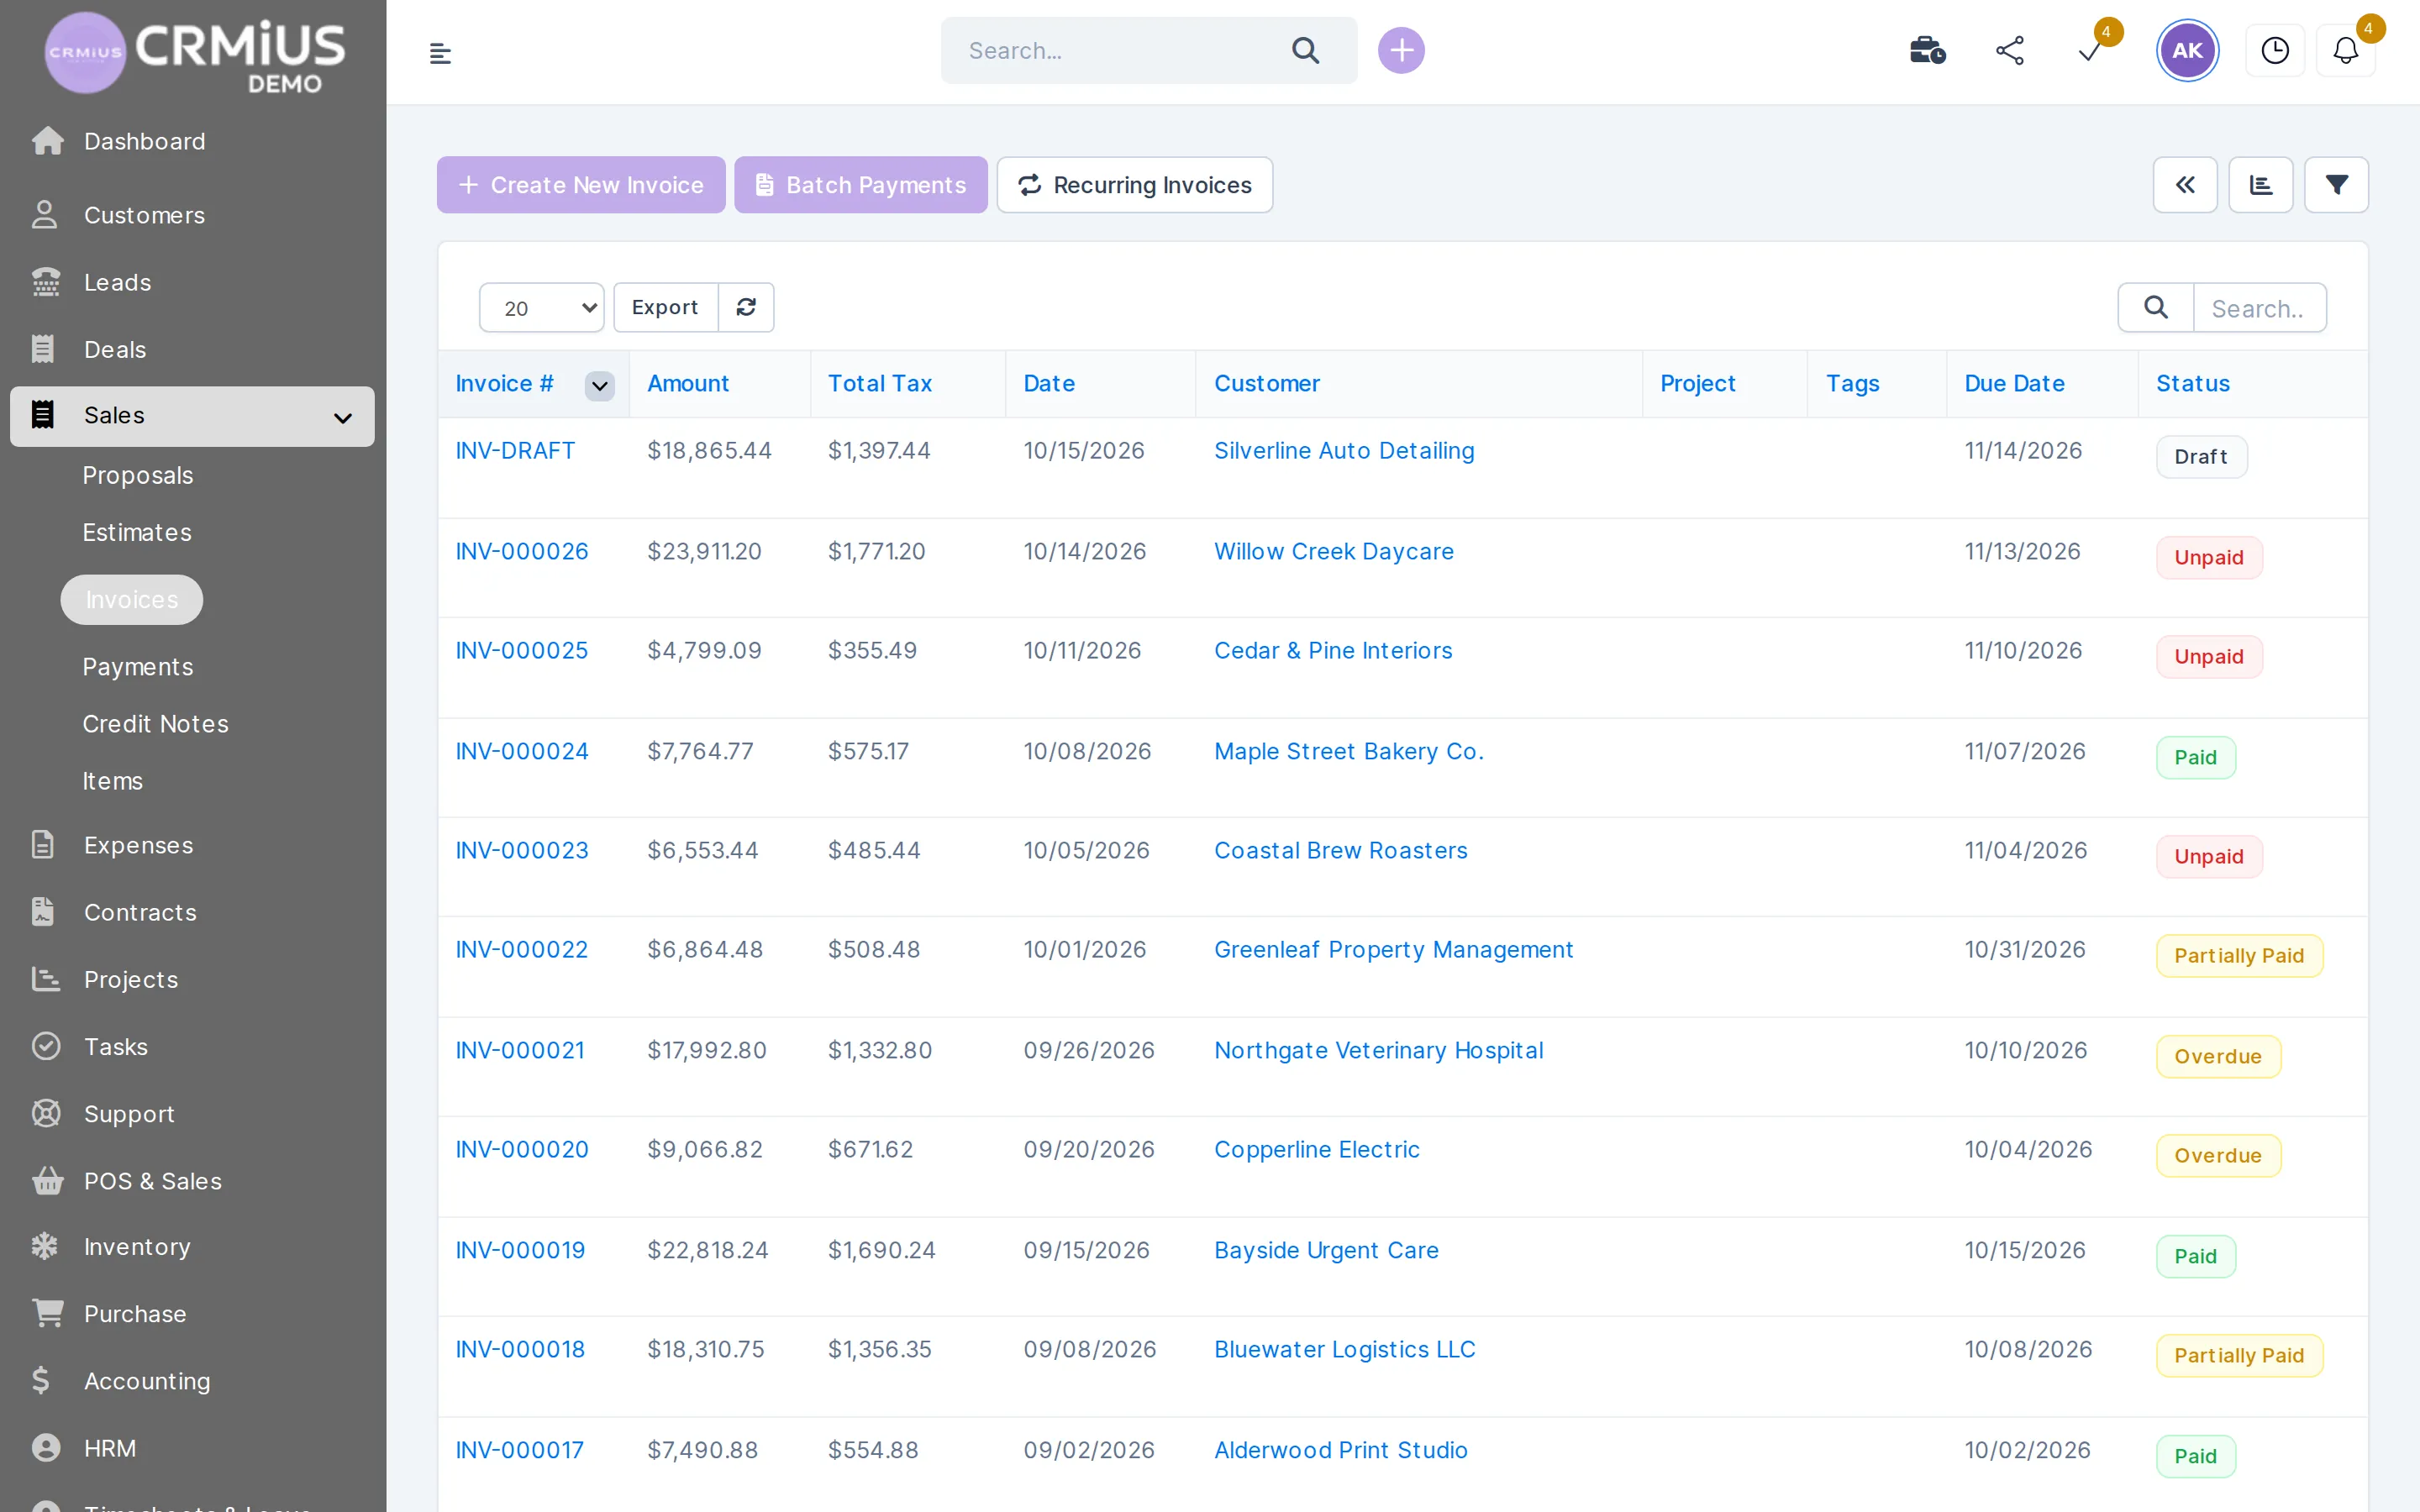Open the notifications bell icon
The image size is (2420, 1512).
pyautogui.click(x=2345, y=50)
